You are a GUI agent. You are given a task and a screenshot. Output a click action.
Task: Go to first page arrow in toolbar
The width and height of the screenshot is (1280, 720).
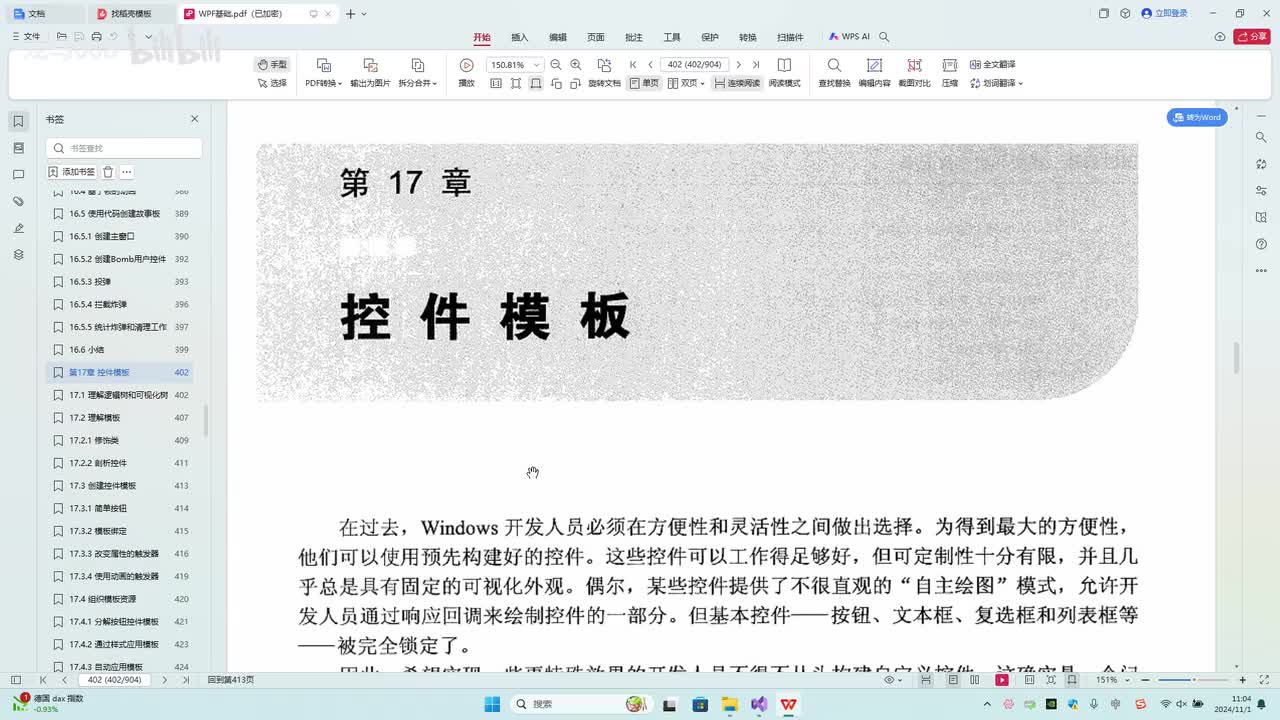coord(633,65)
